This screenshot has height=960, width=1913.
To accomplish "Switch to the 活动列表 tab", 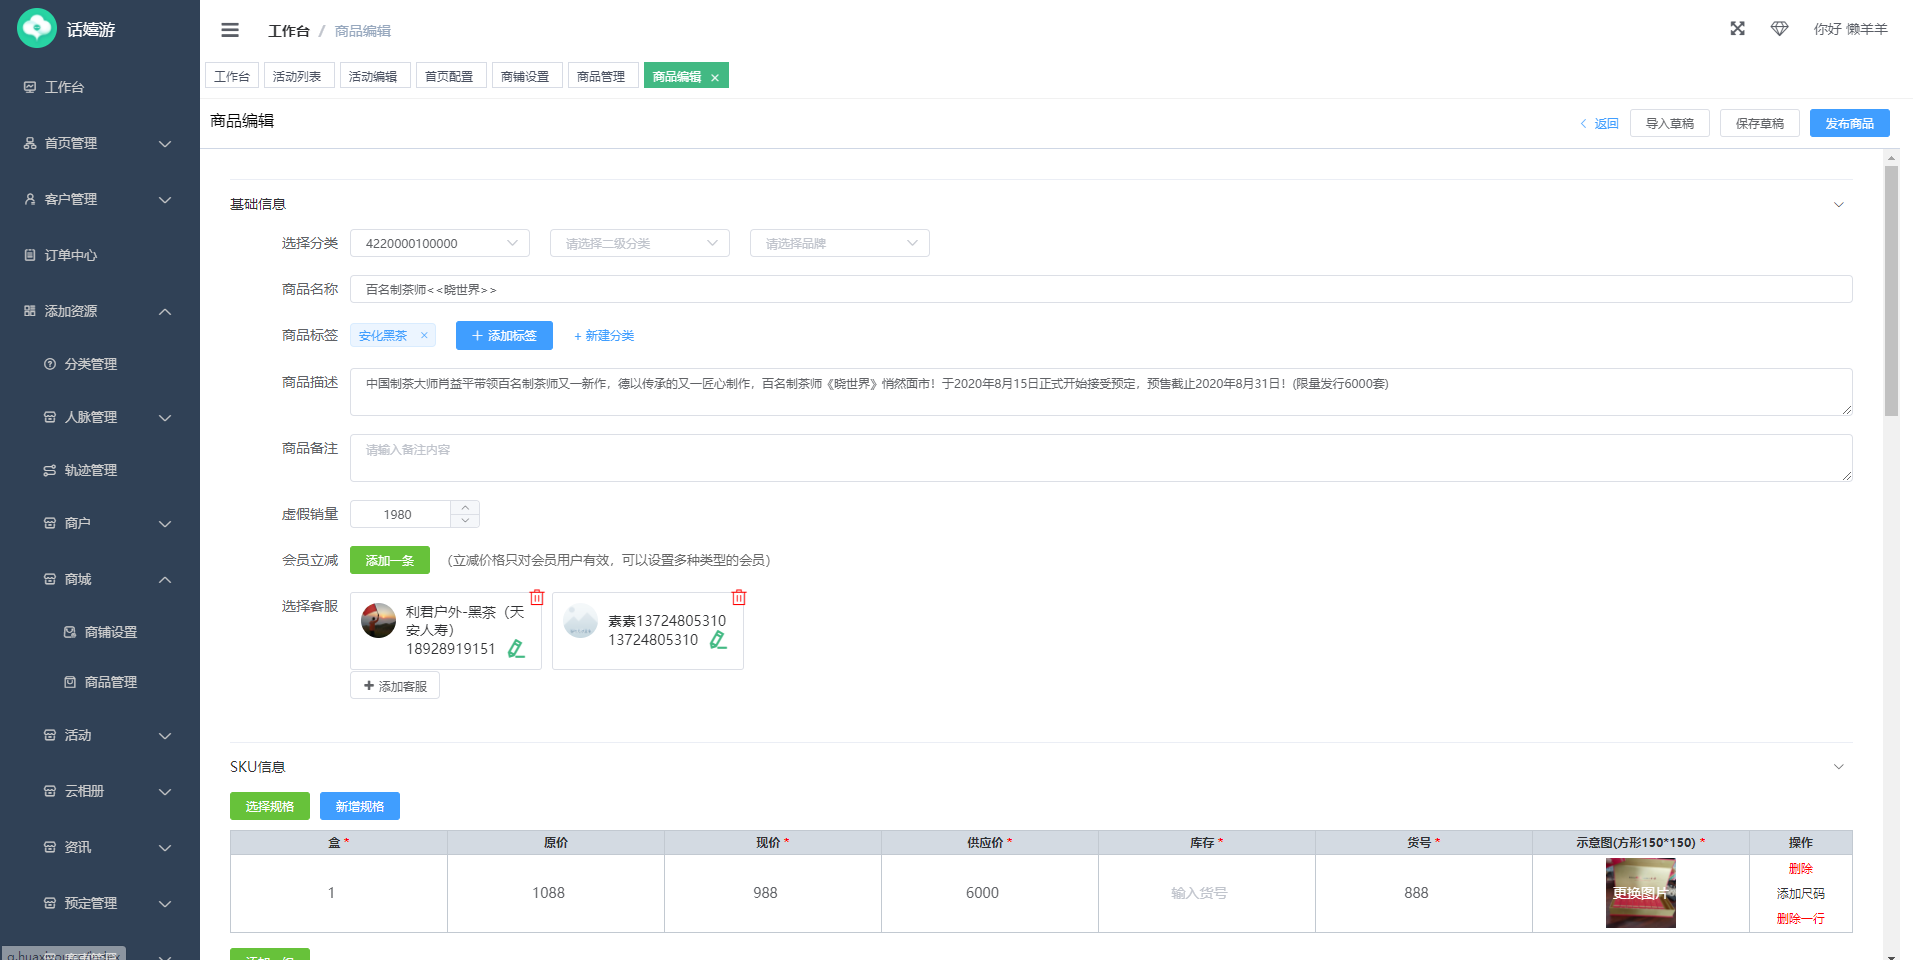I will [x=298, y=76].
